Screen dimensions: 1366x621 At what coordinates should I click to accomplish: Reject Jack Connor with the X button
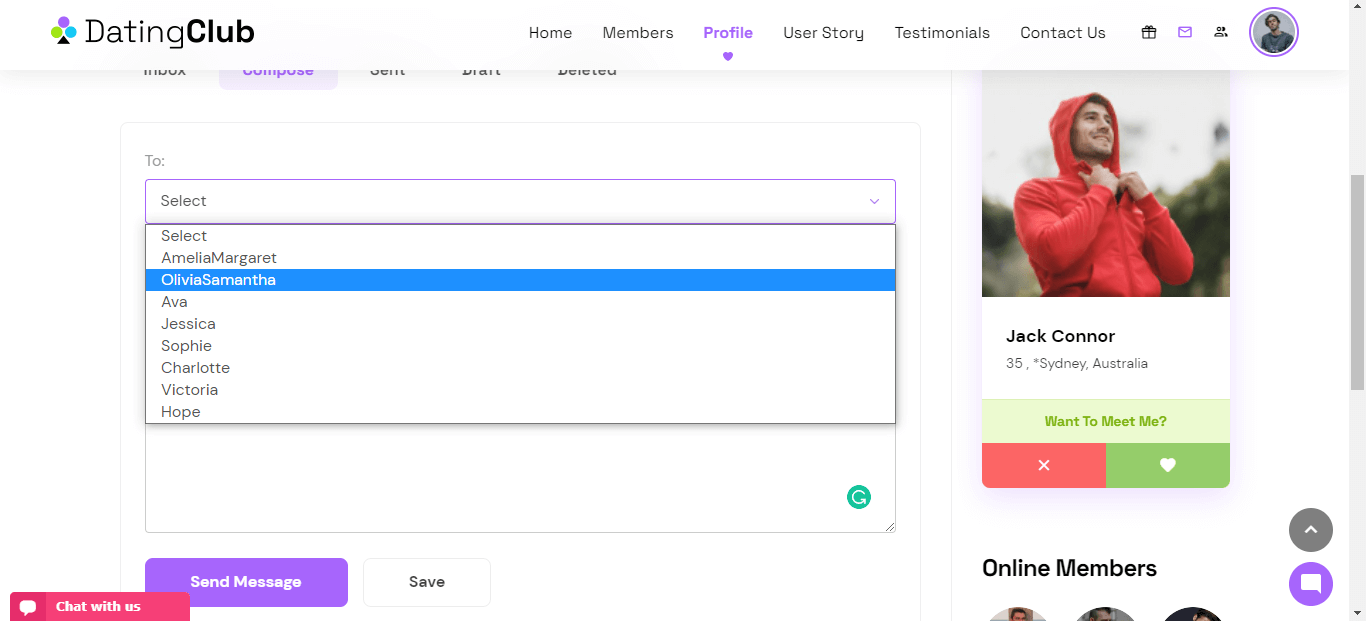[x=1044, y=465]
